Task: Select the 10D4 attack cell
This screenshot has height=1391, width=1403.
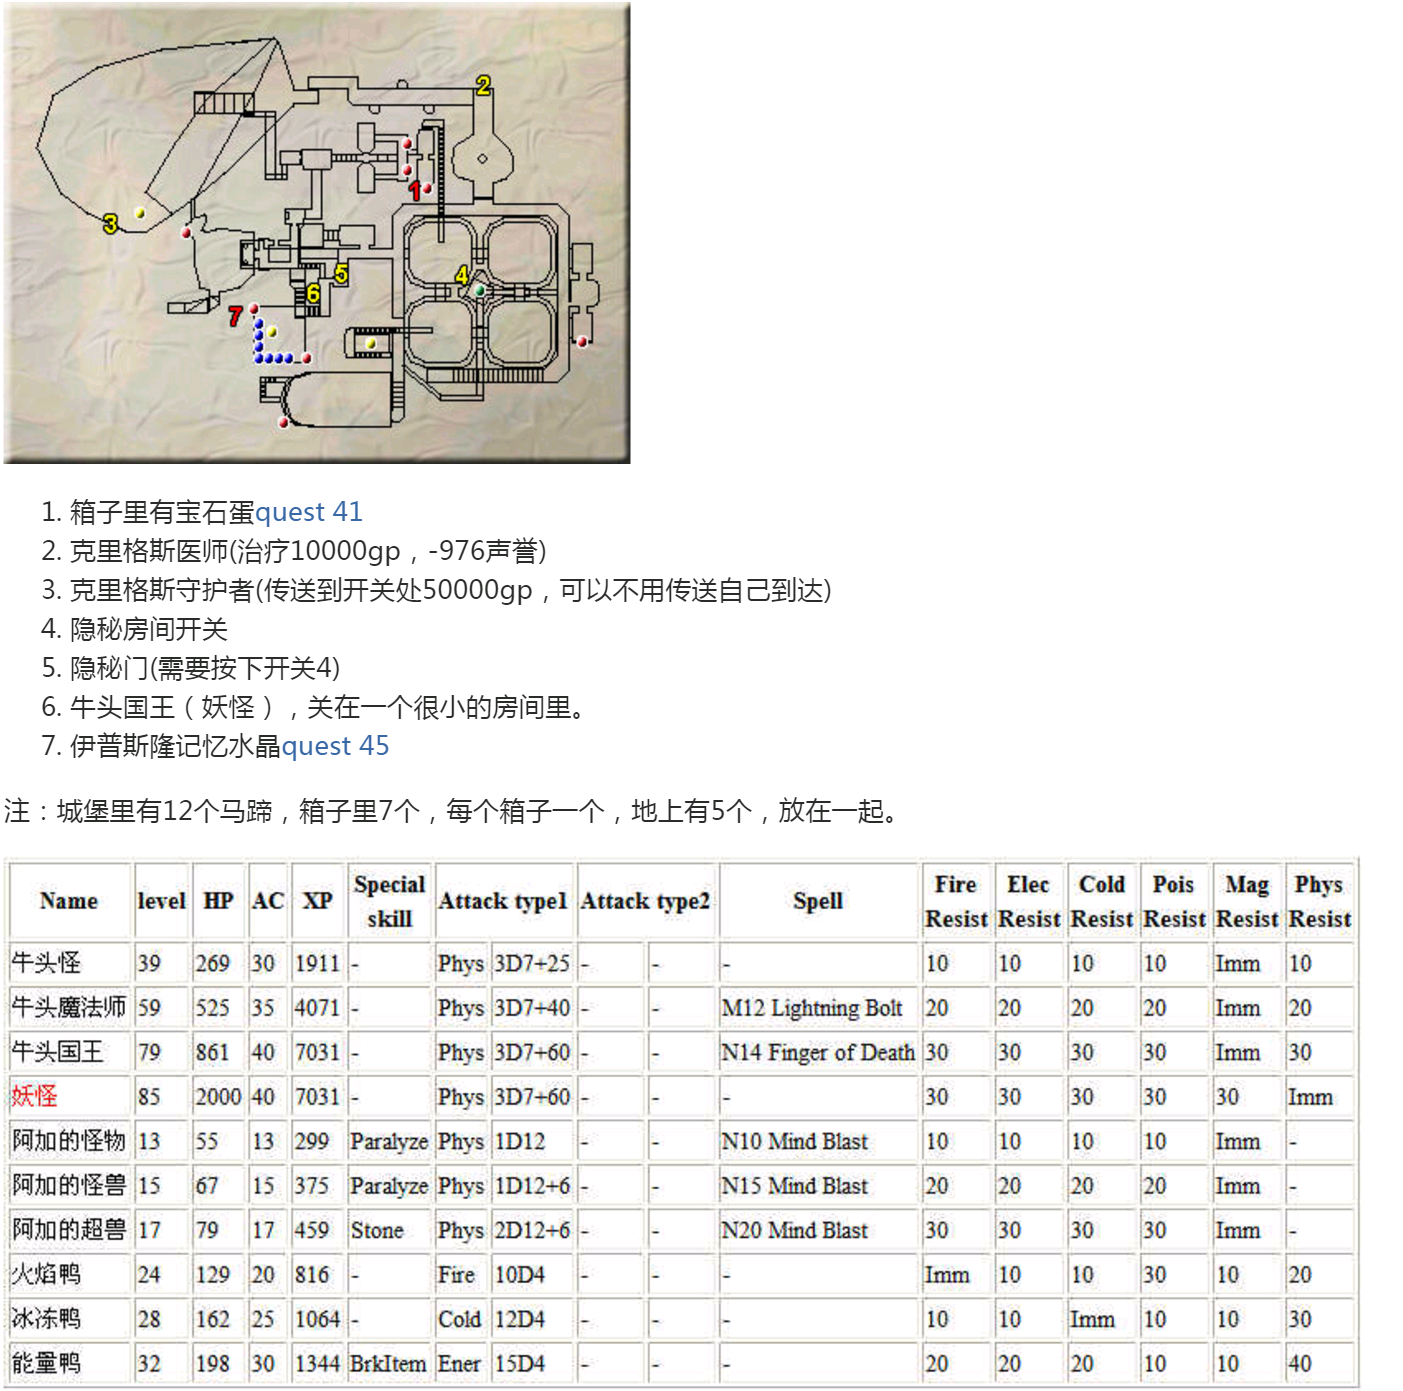Action: (x=532, y=1275)
